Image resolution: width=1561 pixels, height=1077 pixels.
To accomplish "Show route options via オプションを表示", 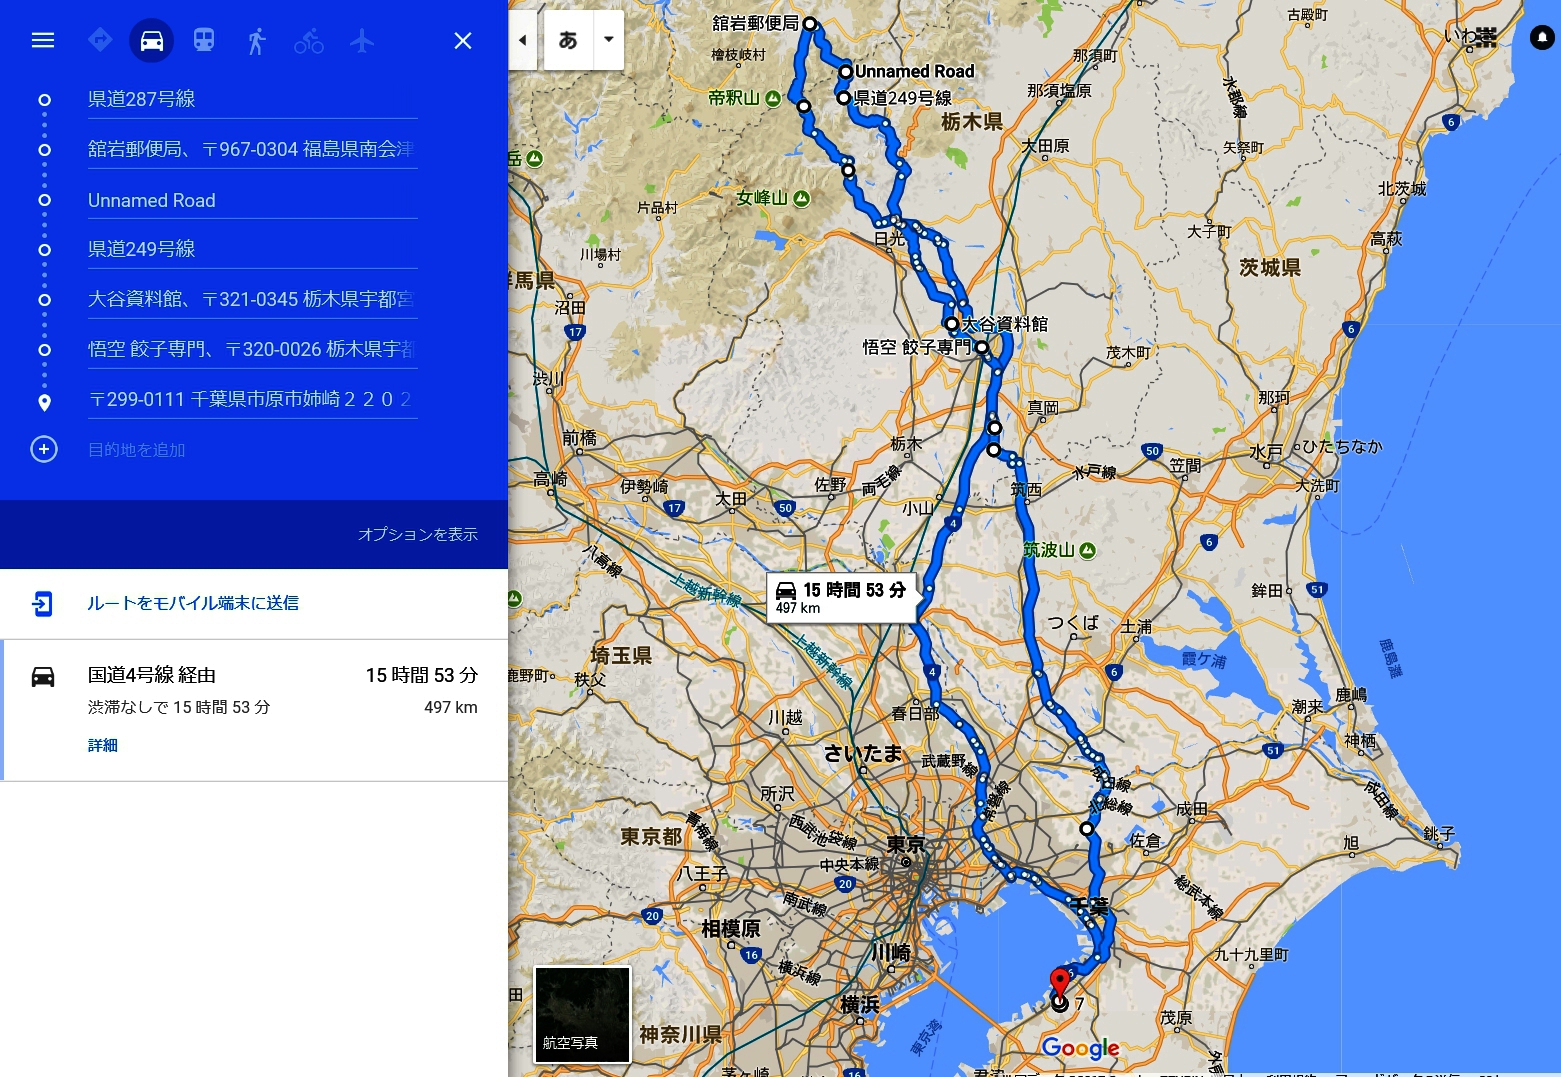I will (418, 534).
